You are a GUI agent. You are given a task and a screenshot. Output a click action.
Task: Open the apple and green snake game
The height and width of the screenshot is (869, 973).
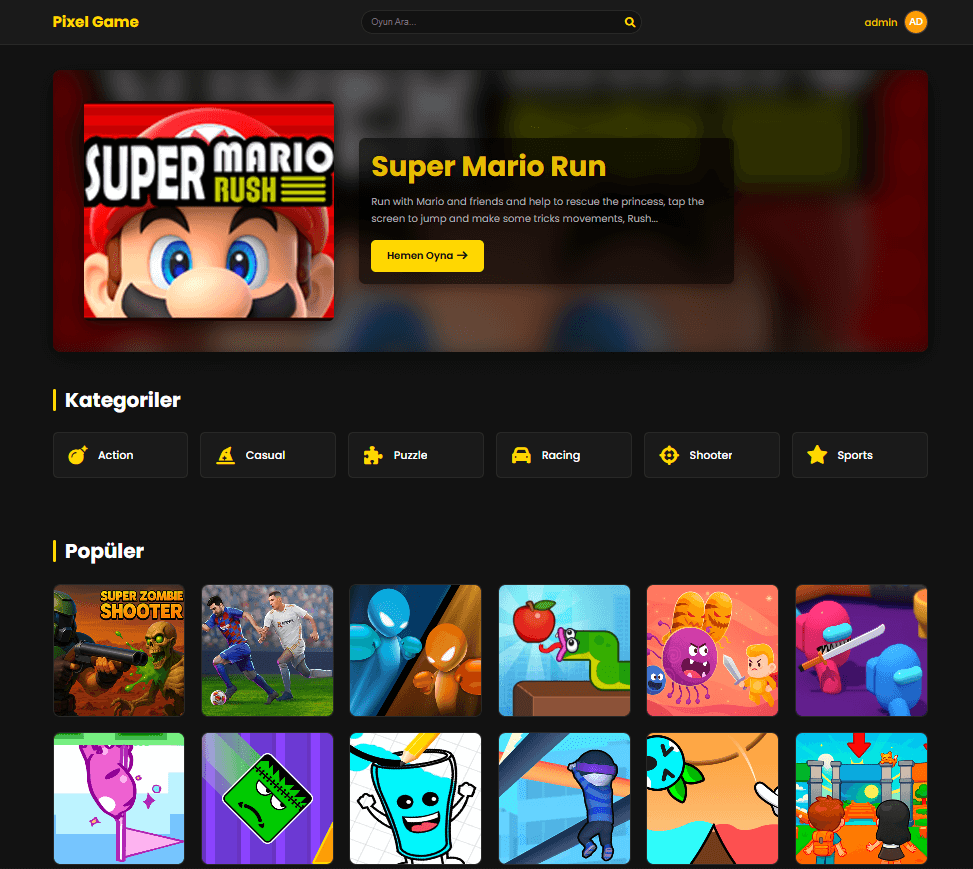coord(564,651)
